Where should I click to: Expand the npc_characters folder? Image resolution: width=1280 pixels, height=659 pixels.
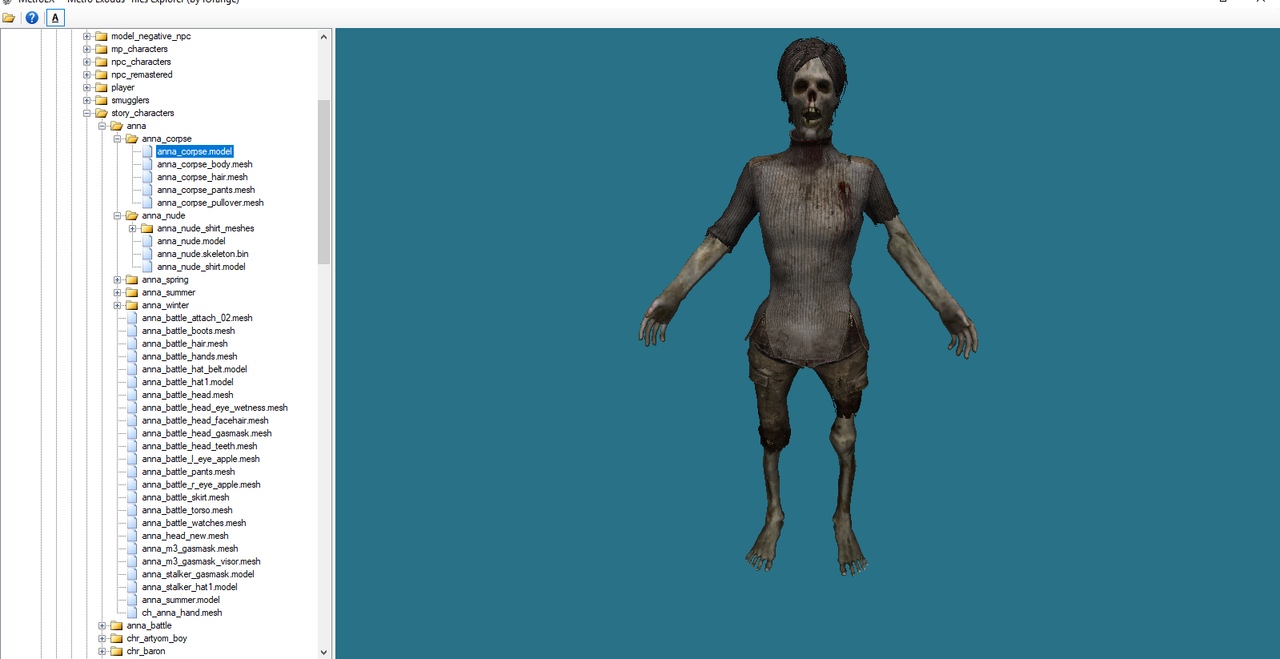[87, 62]
